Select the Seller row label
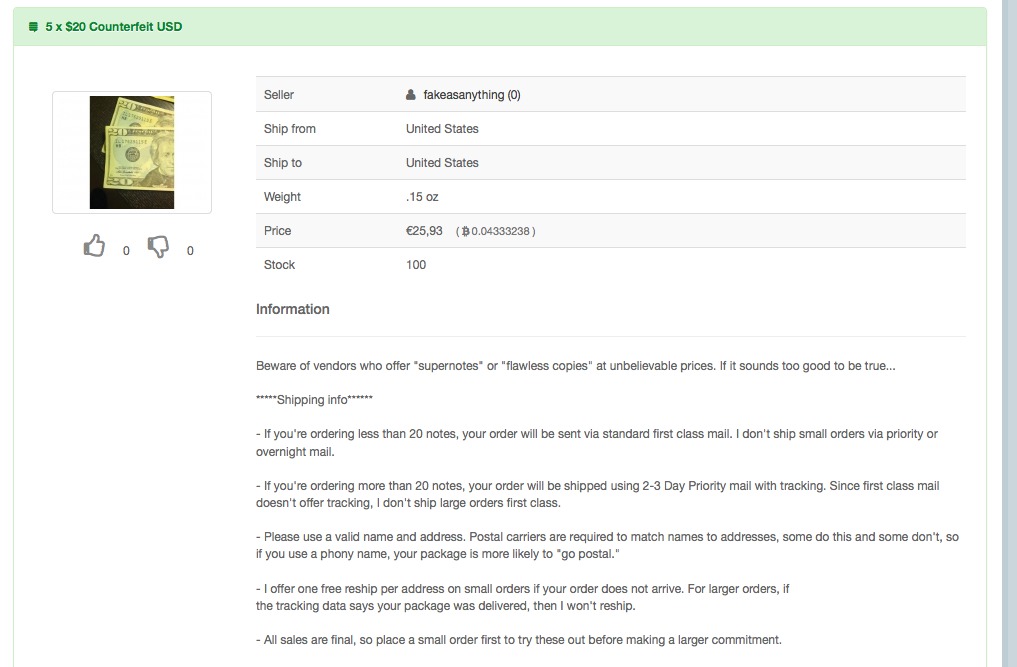This screenshot has height=667, width=1017. 279,95
